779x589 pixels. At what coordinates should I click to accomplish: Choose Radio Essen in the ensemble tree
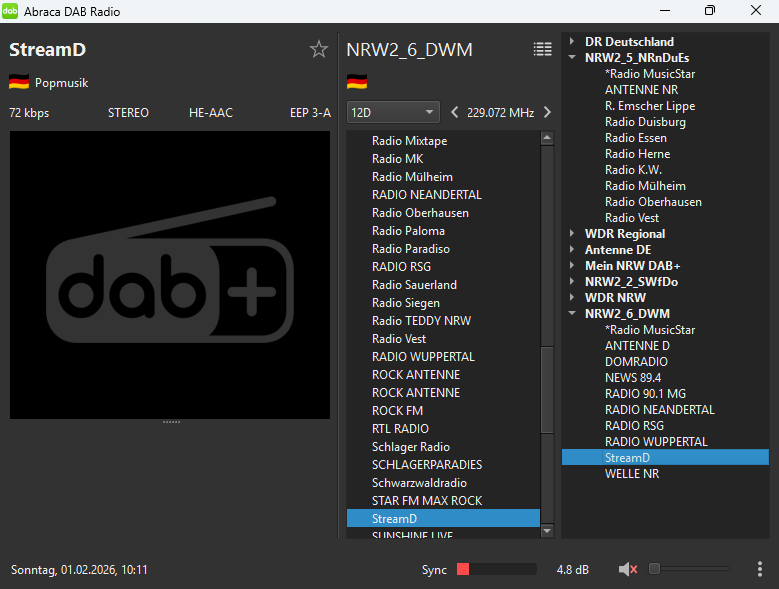point(637,138)
